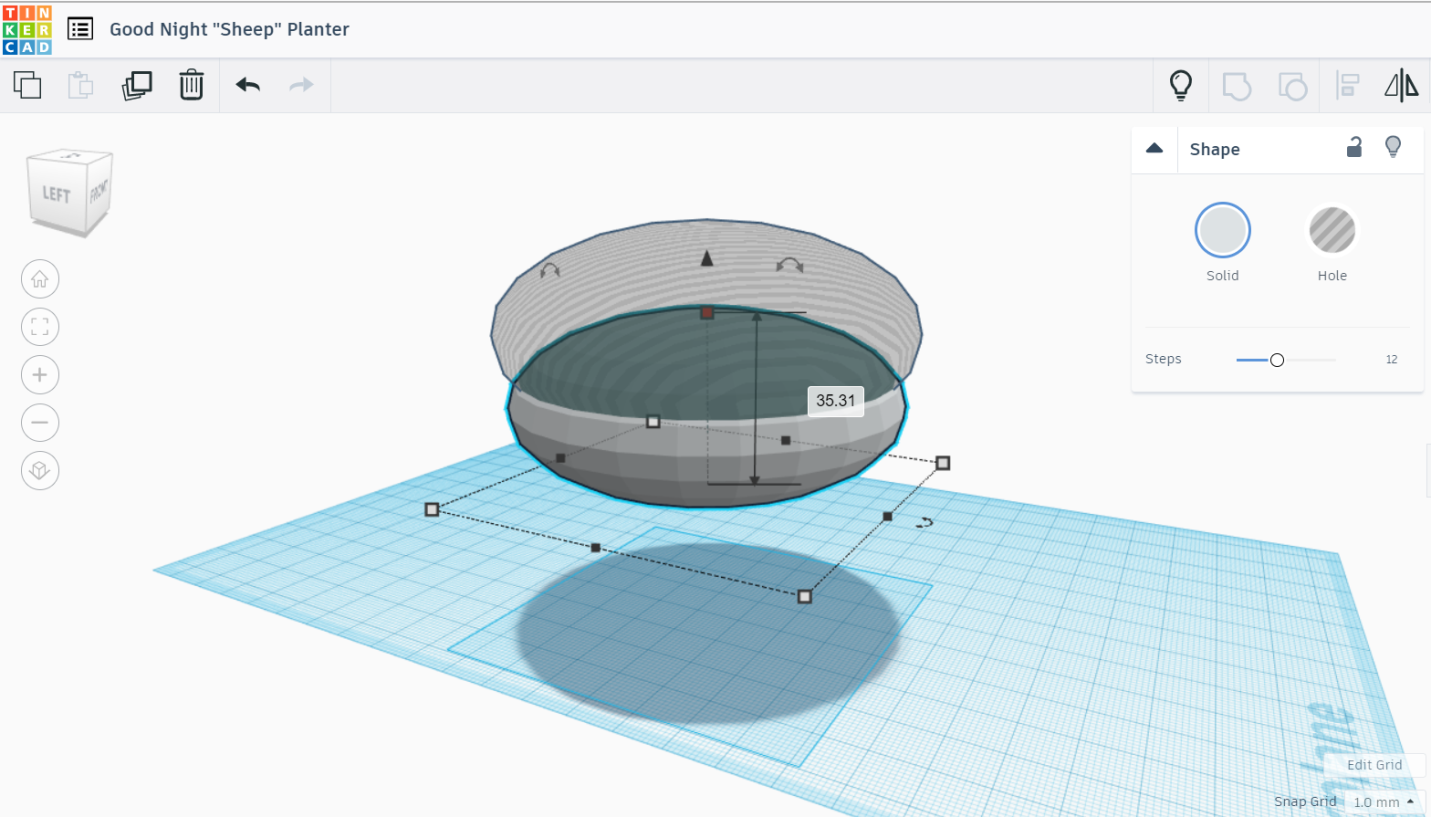
Task: Fit all in view icon
Action: click(x=40, y=327)
